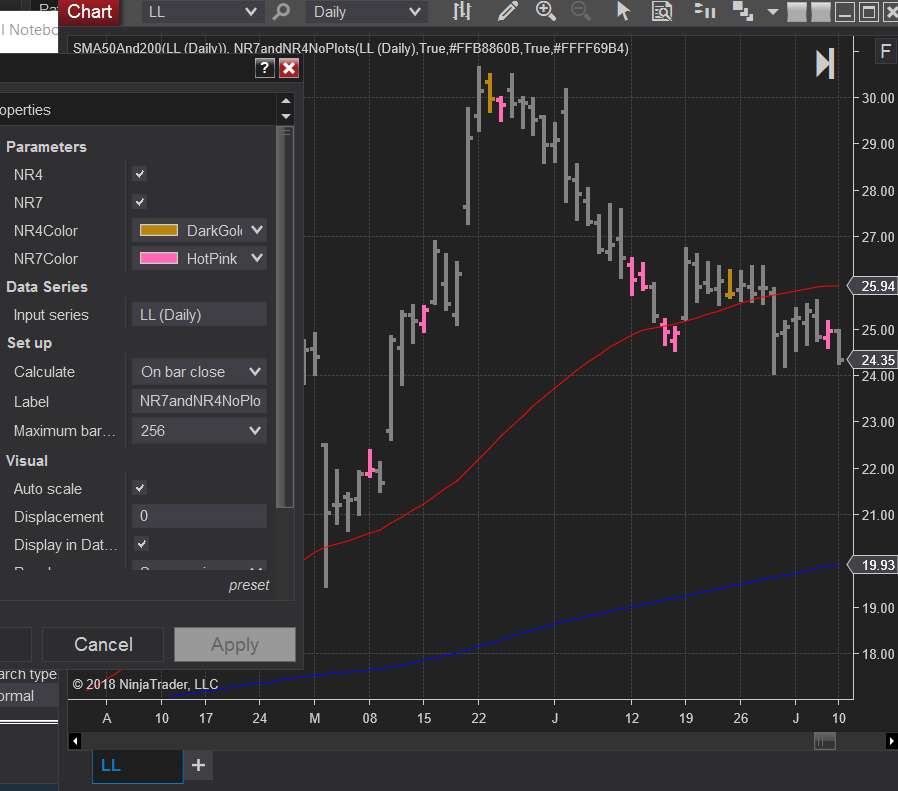Click the up arrow beside Properties header
The width and height of the screenshot is (898, 791).
coord(286,101)
